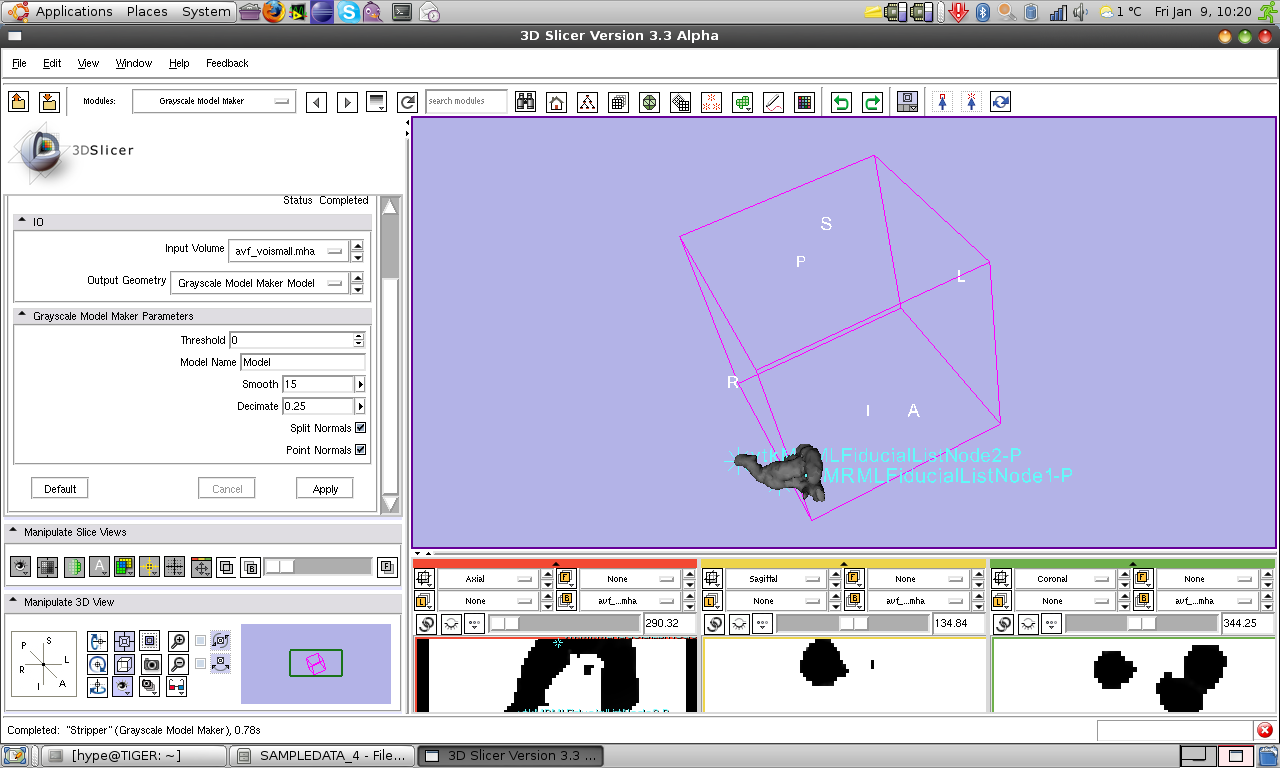The image size is (1280, 768).
Task: Zoom out the 3D view with magnifier minus
Action: click(177, 663)
